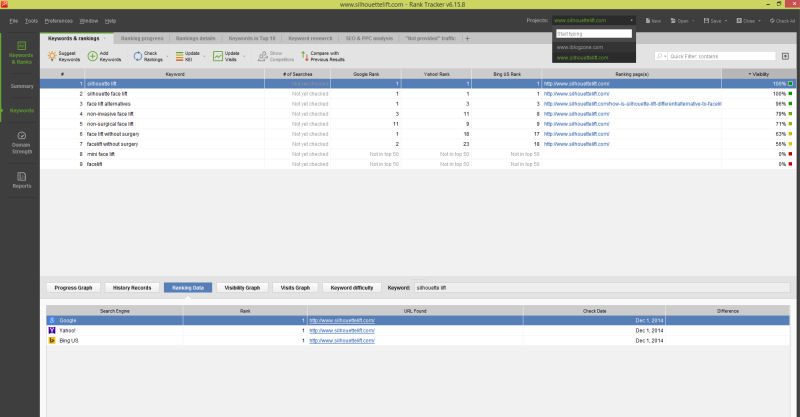This screenshot has width=800, height=417.
Task: Click green visibility indicator for silhouette face lift
Action: tap(790, 94)
